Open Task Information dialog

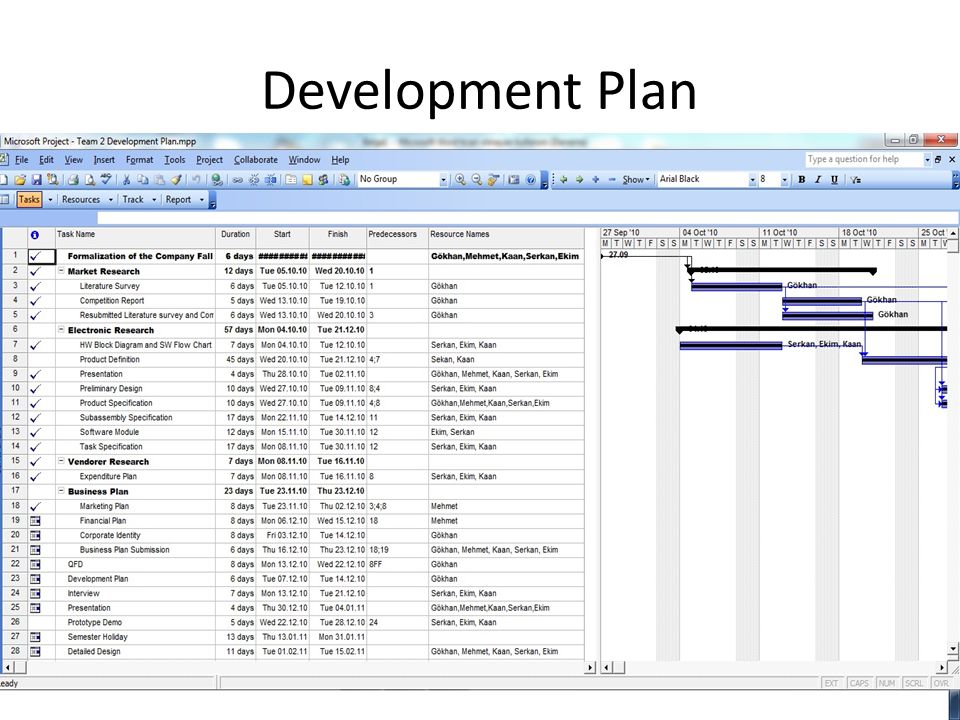coord(291,179)
